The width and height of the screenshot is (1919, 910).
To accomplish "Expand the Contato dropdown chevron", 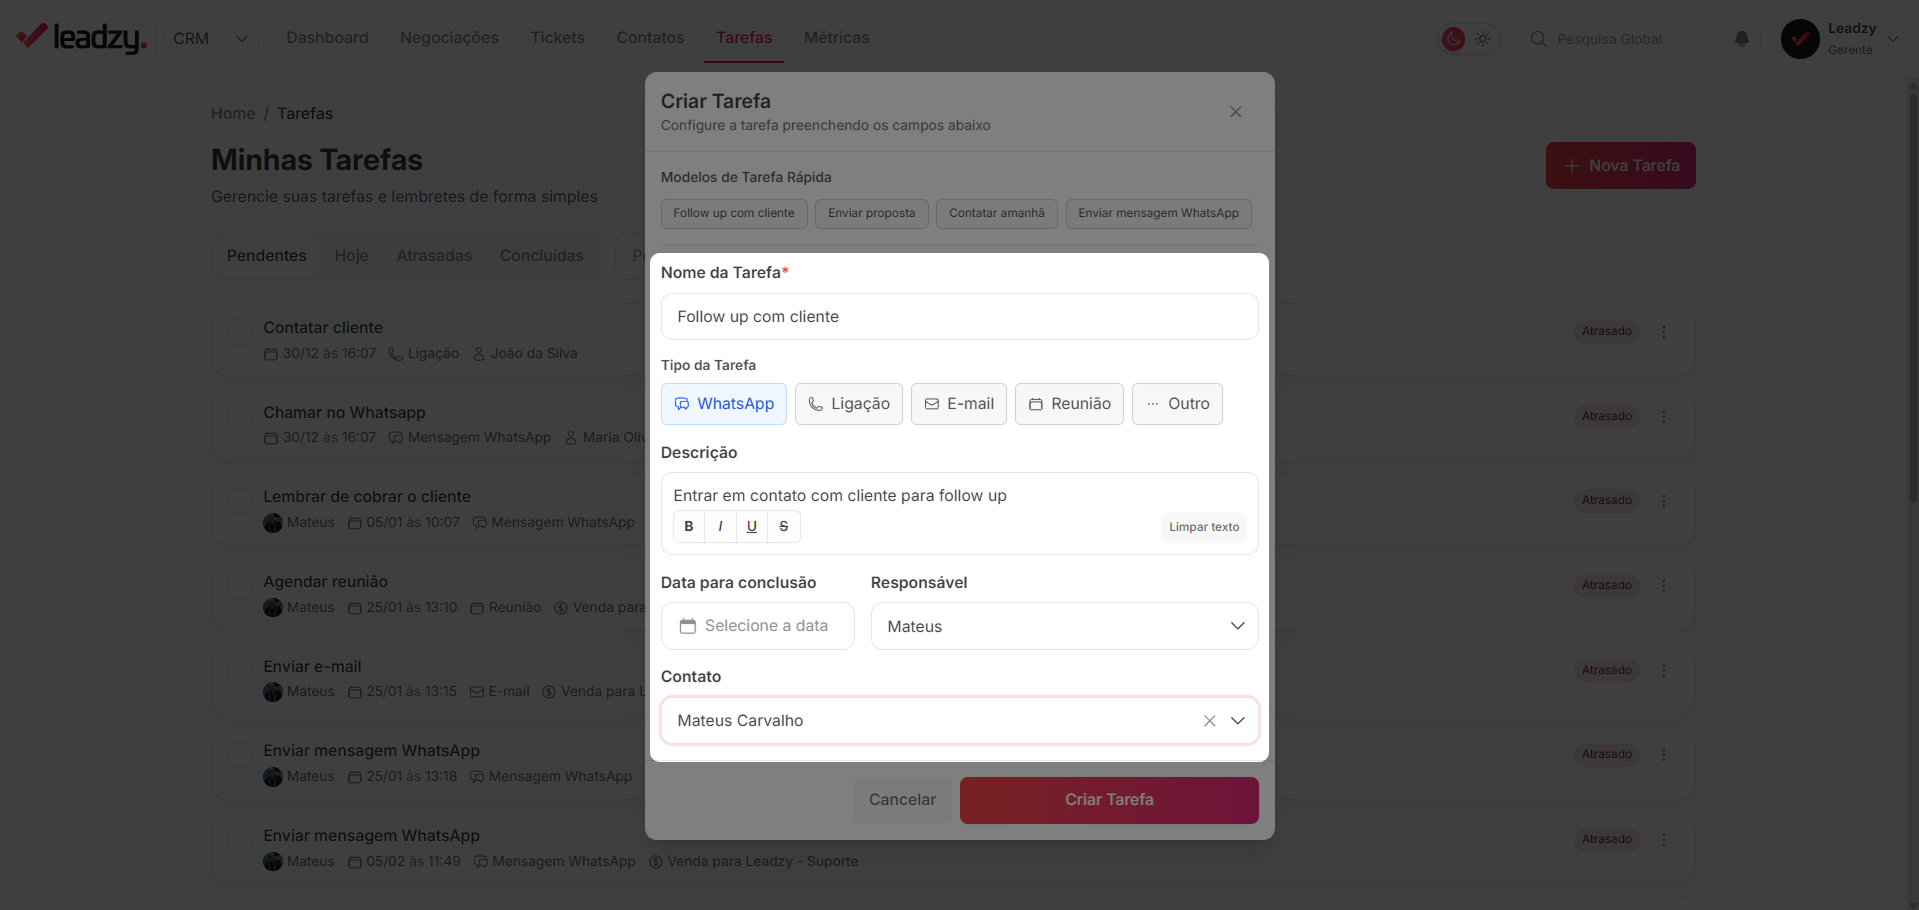I will pos(1238,721).
